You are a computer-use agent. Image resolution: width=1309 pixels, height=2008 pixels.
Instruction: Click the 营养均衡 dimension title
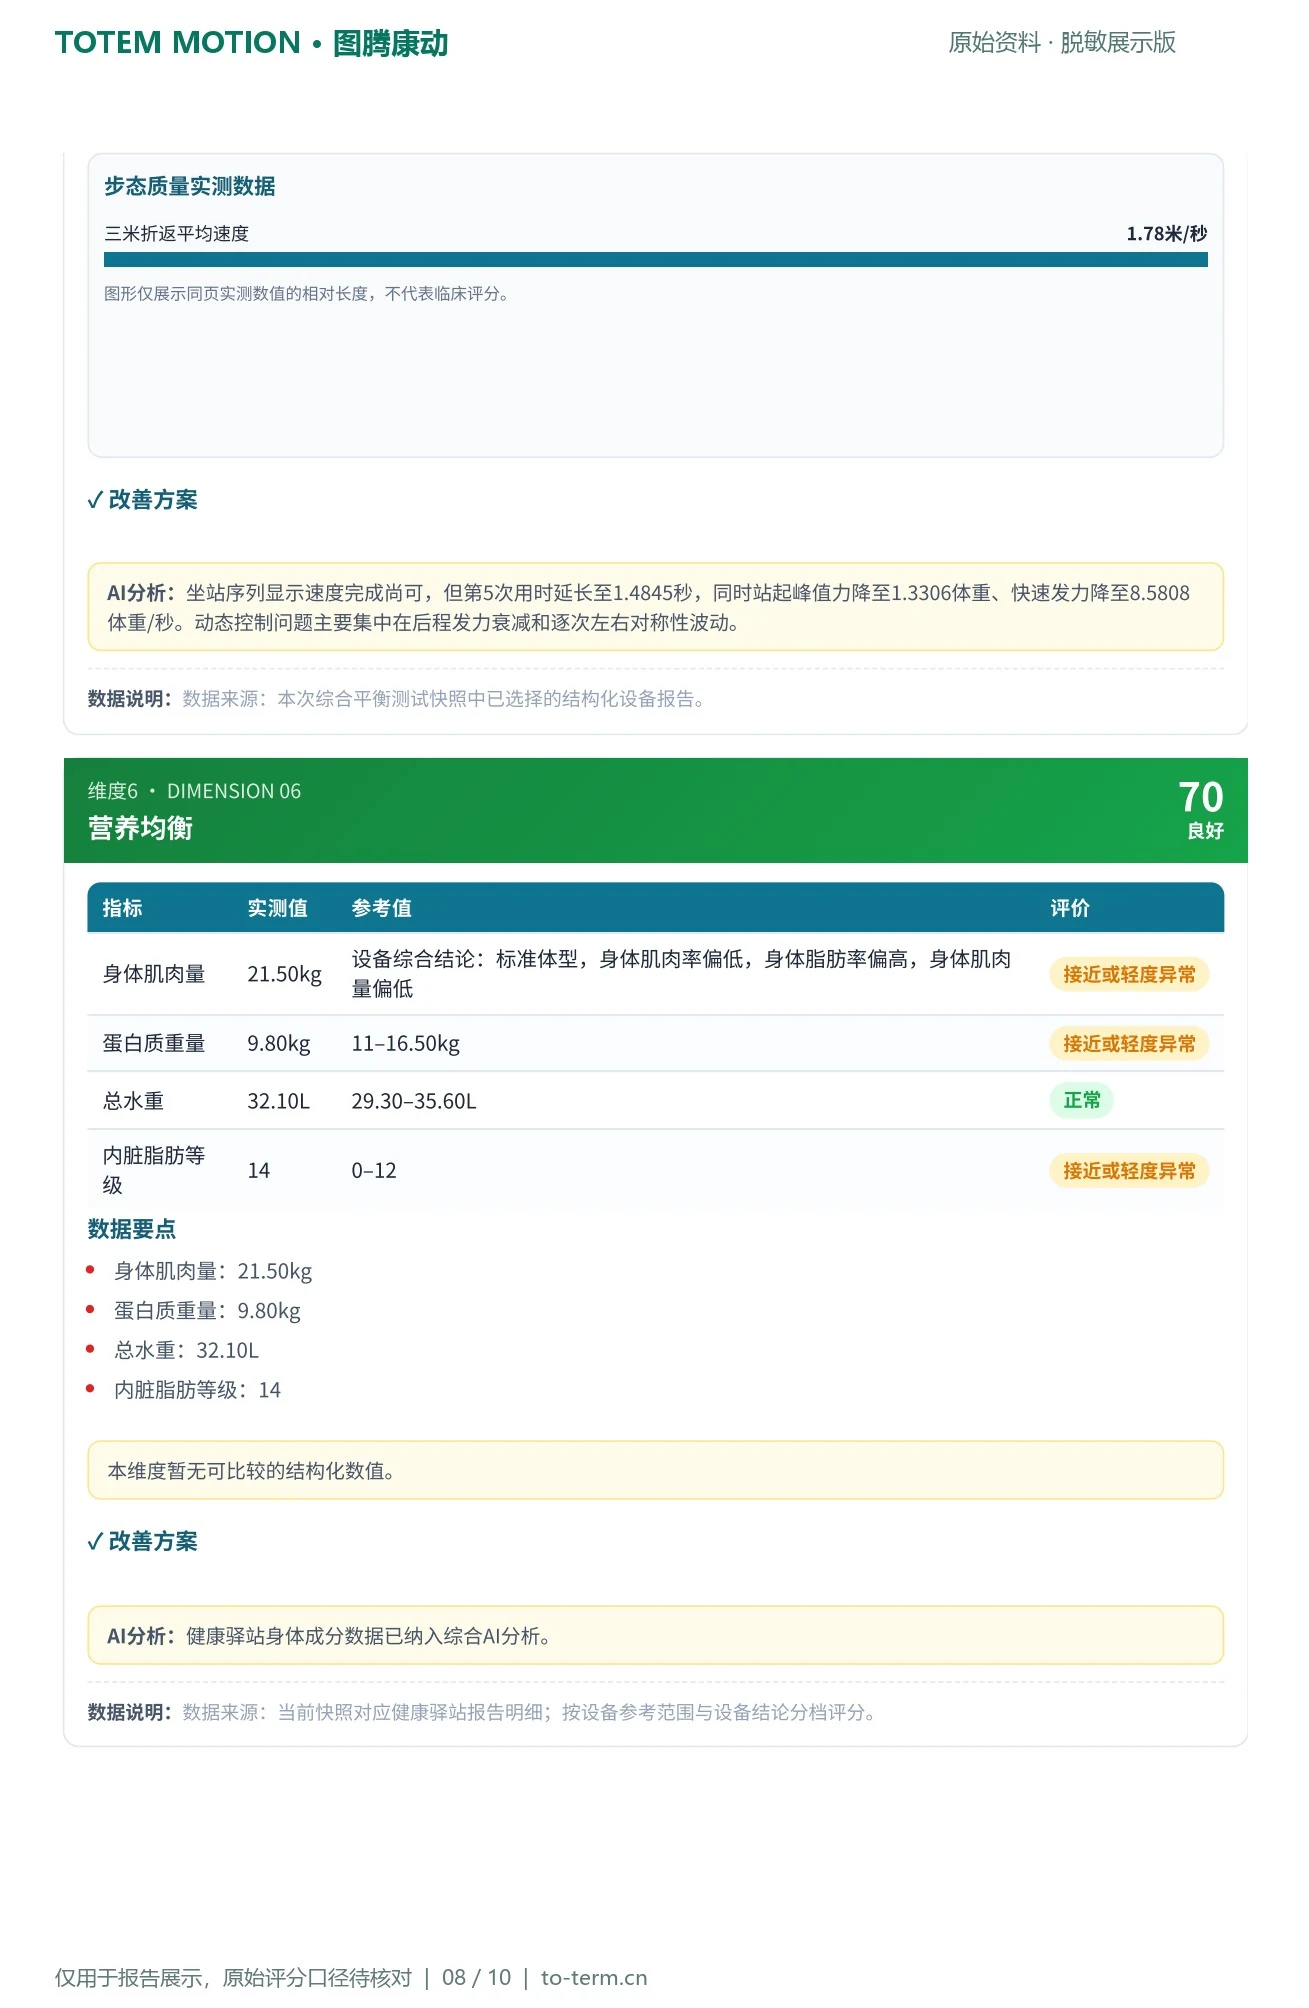140,828
